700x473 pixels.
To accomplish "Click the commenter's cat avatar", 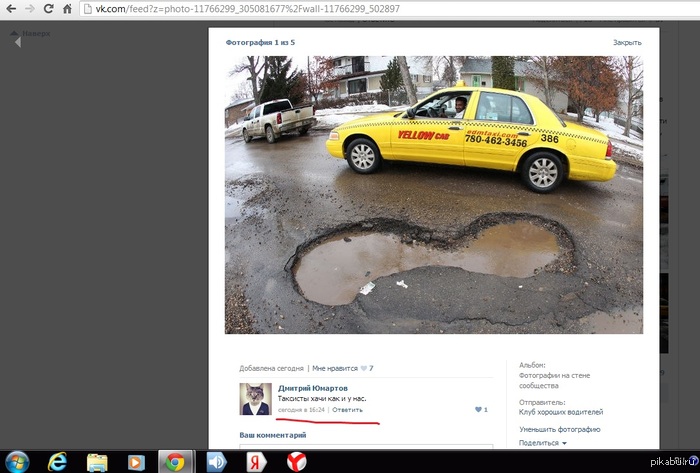I will coord(255,398).
